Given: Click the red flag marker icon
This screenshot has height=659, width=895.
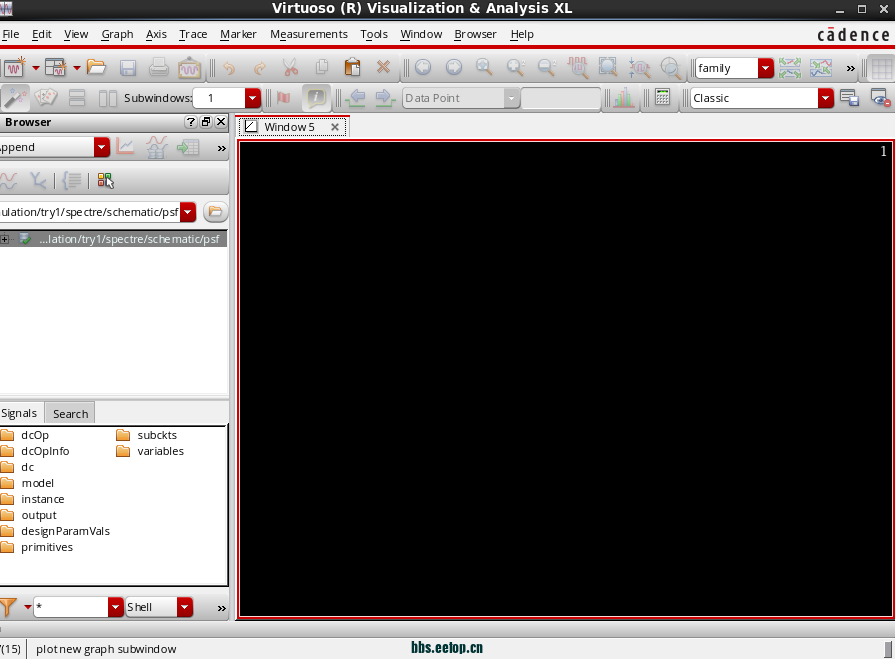Looking at the screenshot, I should point(284,98).
